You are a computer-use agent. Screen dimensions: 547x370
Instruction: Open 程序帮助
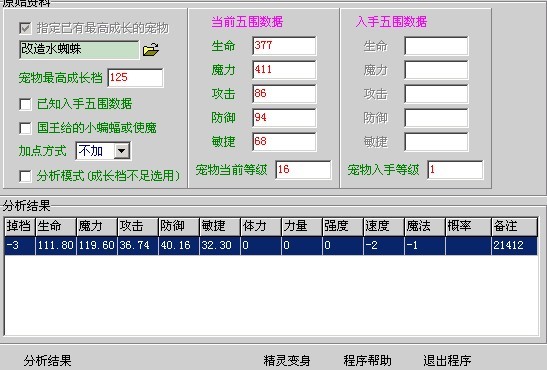pyautogui.click(x=367, y=361)
